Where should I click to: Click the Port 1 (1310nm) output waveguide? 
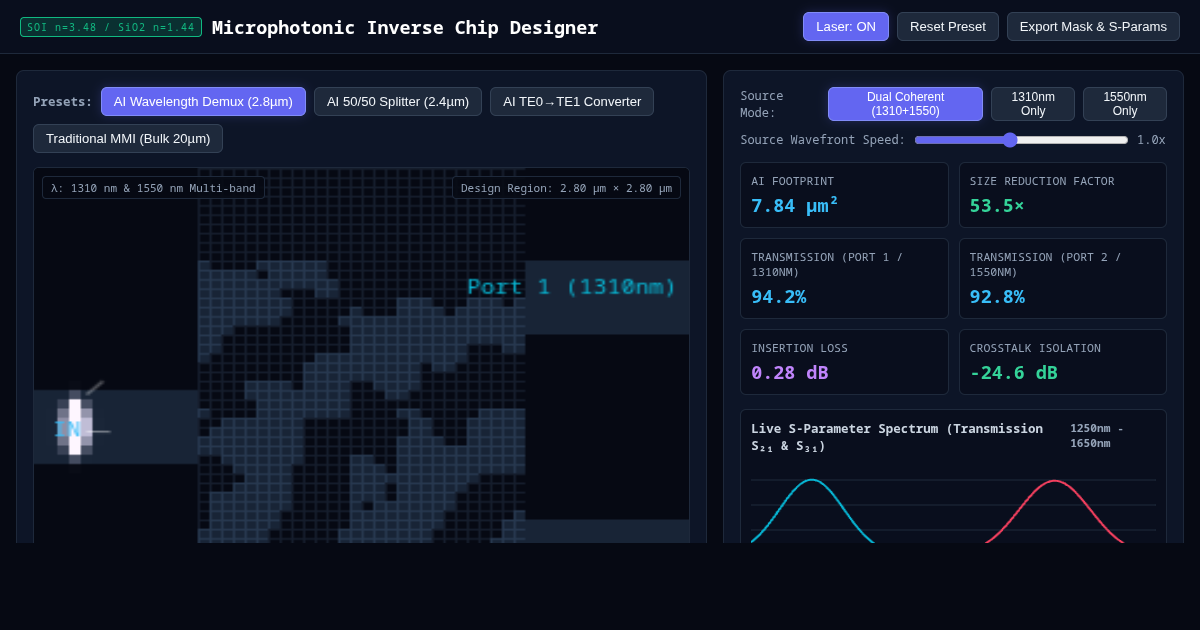click(607, 297)
